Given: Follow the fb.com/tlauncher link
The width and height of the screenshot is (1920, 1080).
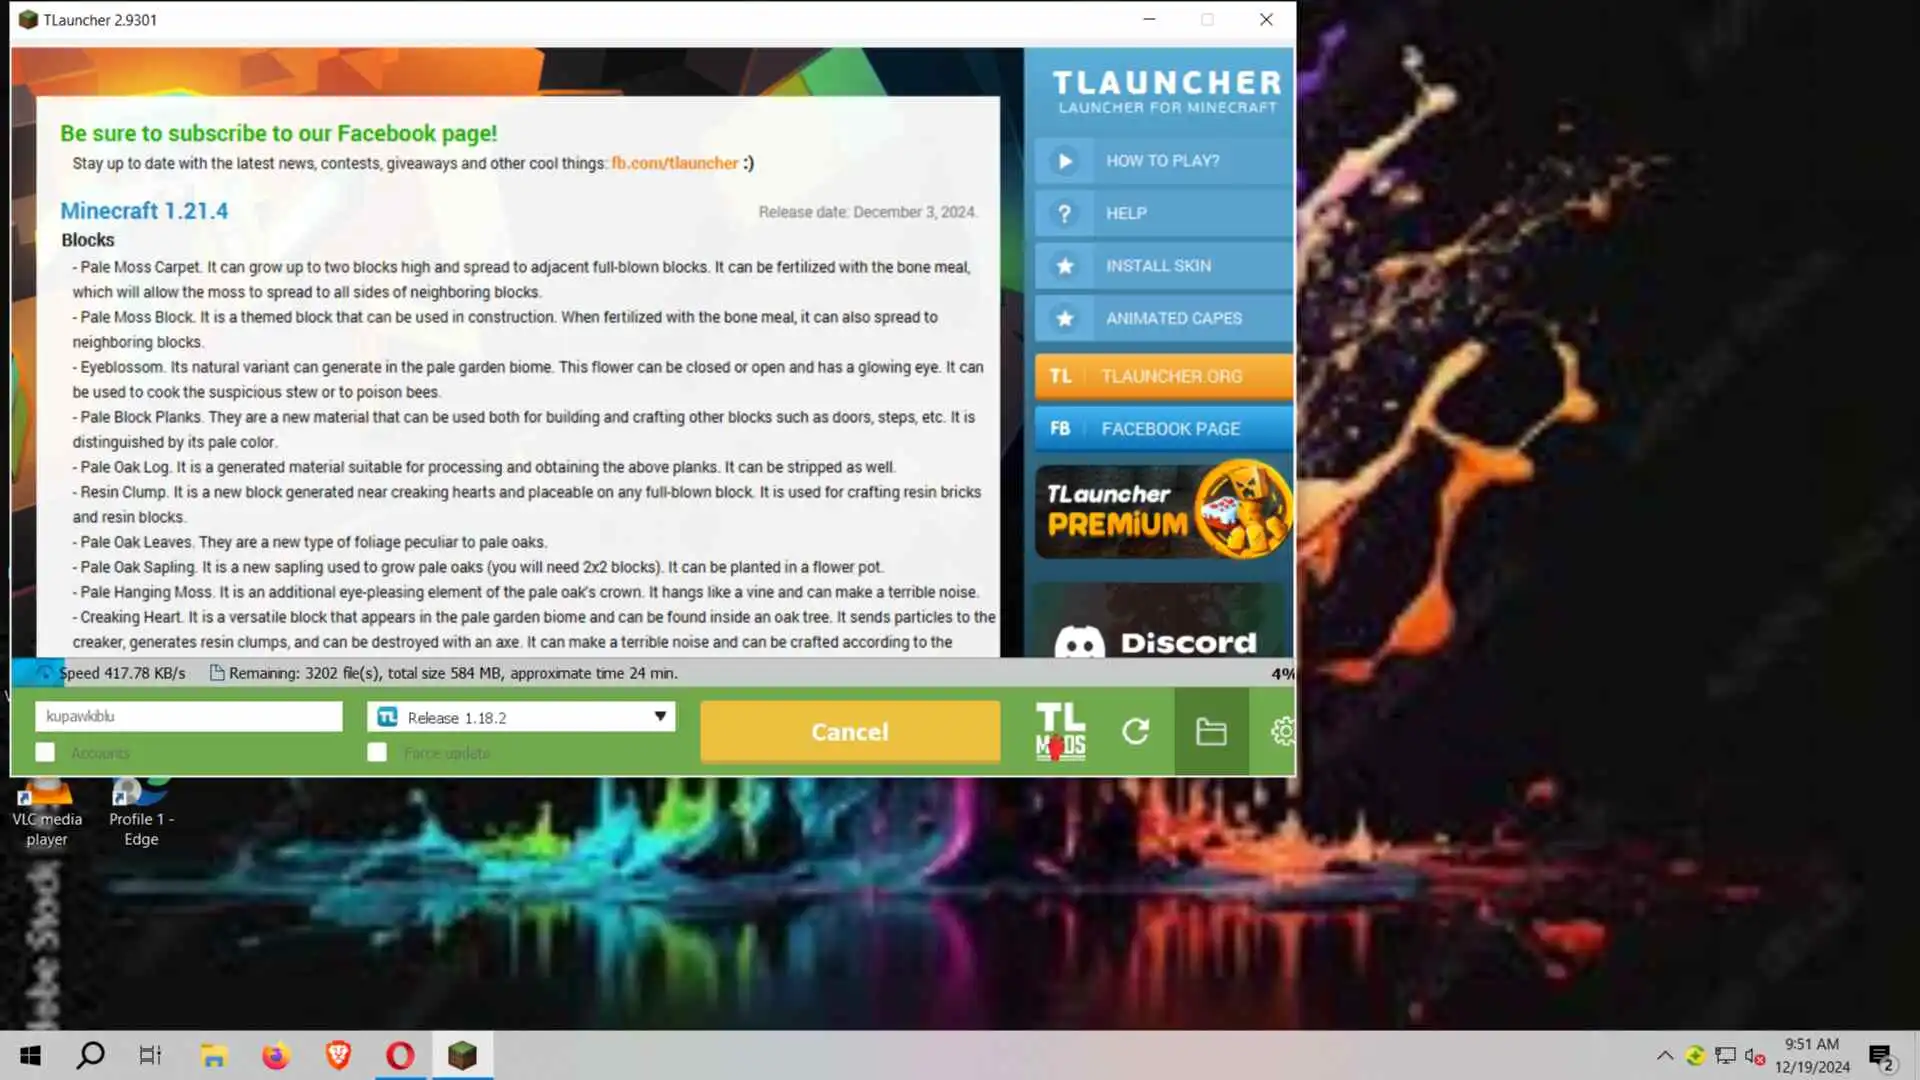Looking at the screenshot, I should pos(674,163).
